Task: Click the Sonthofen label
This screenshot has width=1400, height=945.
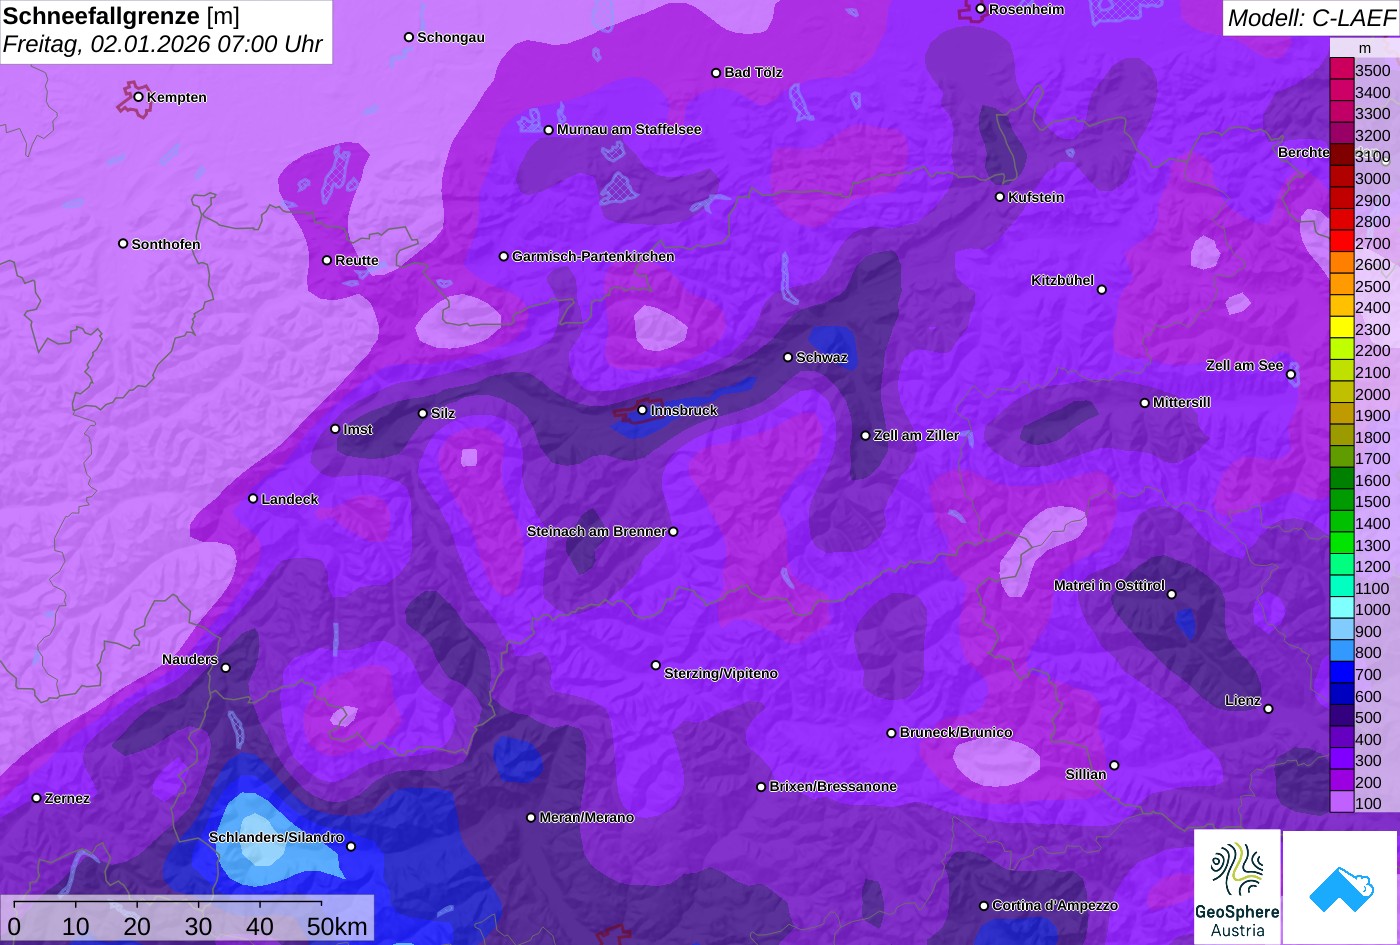Action: pos(166,244)
